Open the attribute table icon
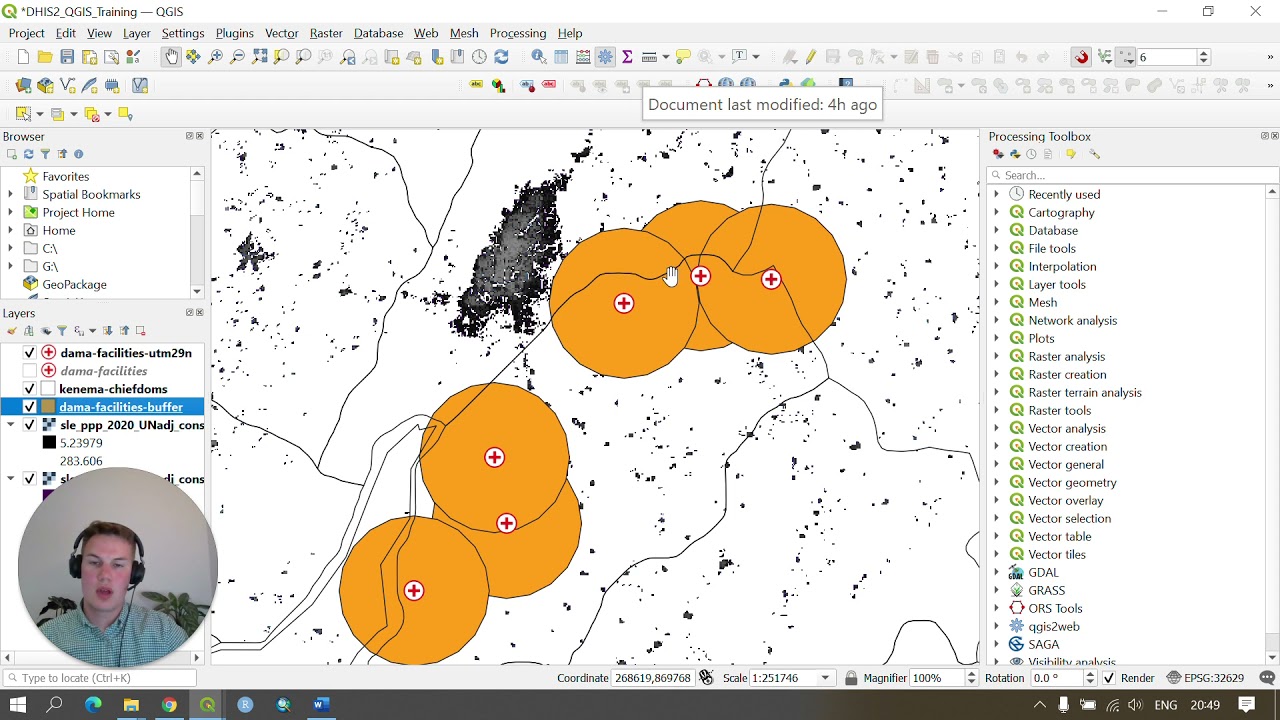1280x720 pixels. point(561,57)
